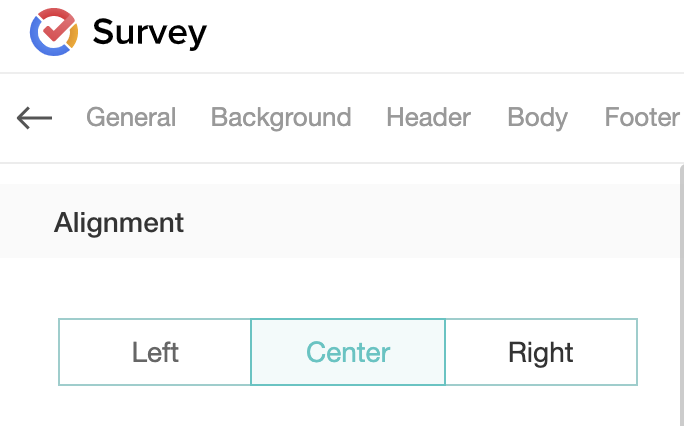View Body theme settings
Image resolution: width=684 pixels, height=426 pixels.
(537, 118)
